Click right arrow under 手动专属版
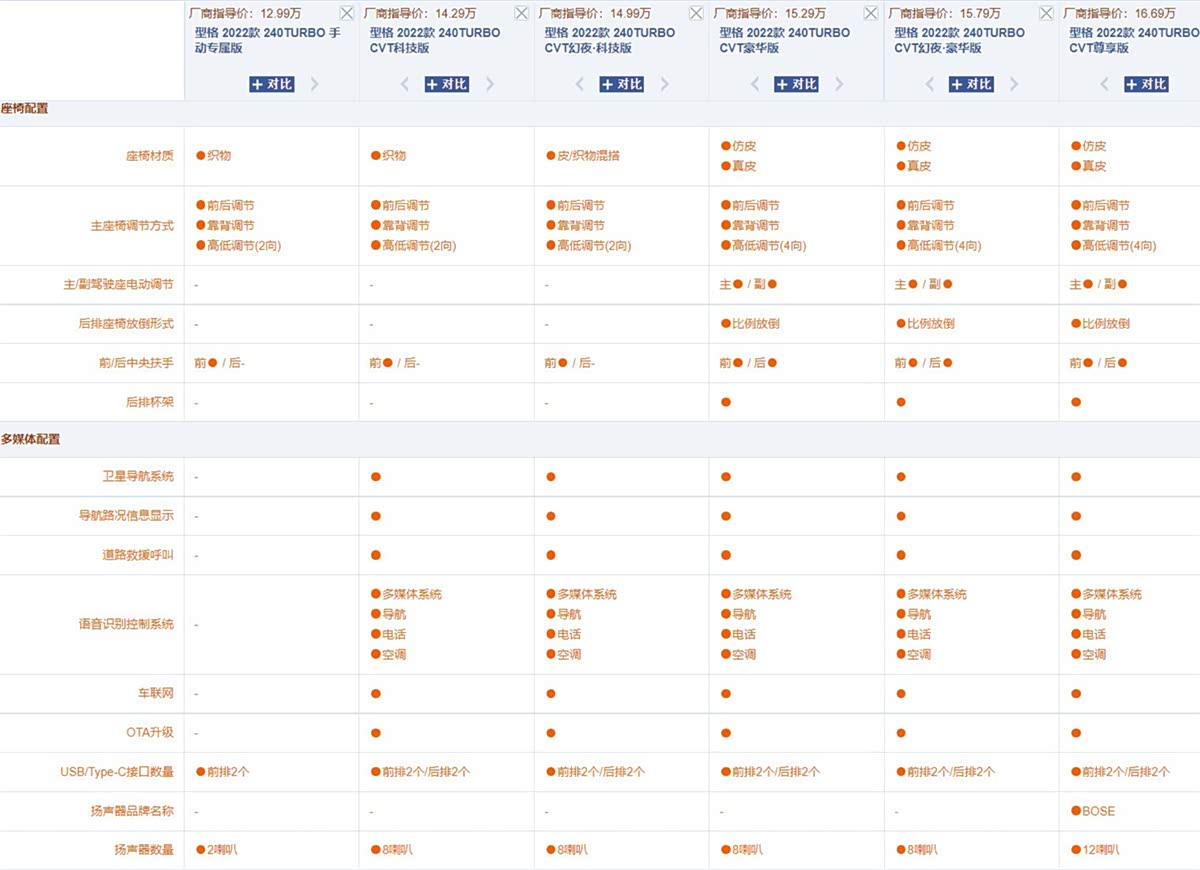1200x870 pixels. (315, 84)
